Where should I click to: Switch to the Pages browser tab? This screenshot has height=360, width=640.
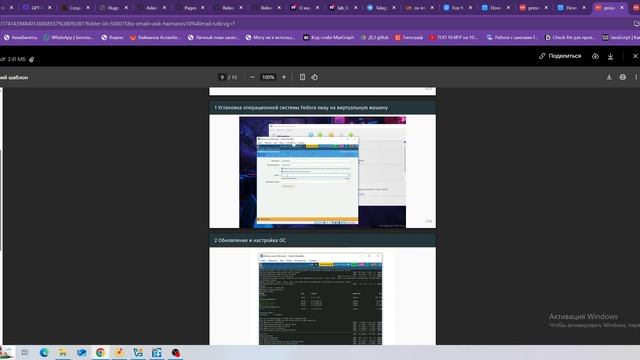pos(190,8)
